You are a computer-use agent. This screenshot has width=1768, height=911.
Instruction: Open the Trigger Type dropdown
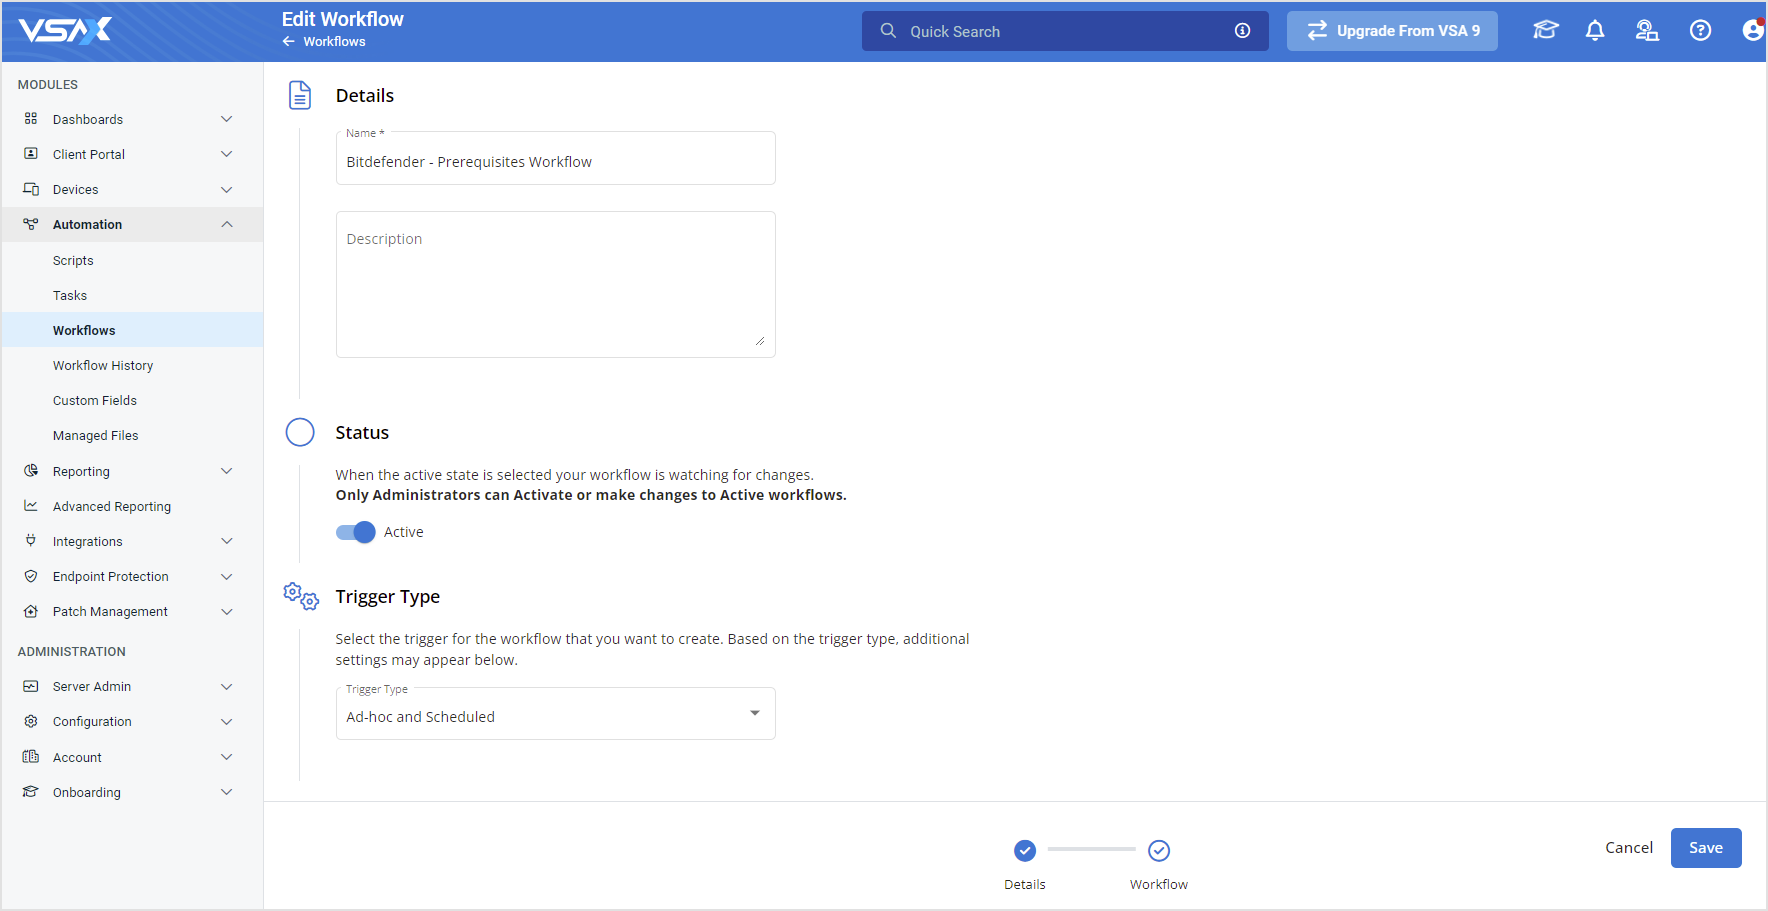[755, 712]
